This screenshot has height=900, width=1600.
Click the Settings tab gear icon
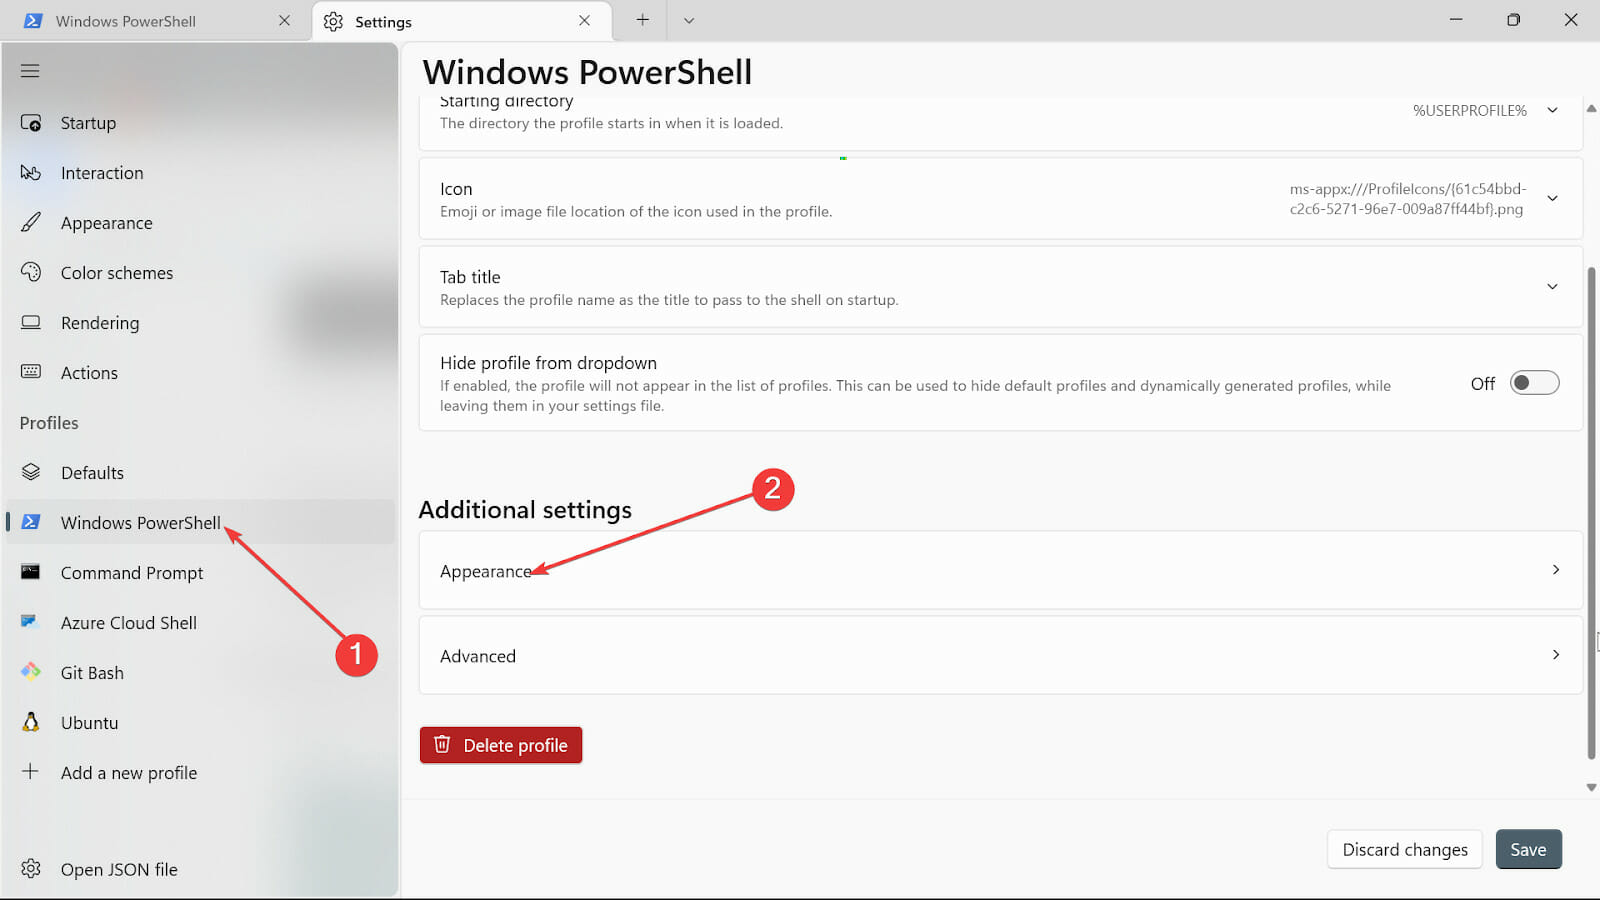click(333, 21)
